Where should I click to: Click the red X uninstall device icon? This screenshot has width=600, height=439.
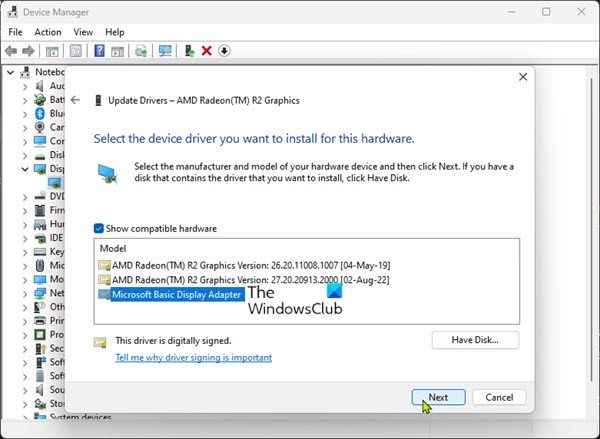pyautogui.click(x=206, y=51)
